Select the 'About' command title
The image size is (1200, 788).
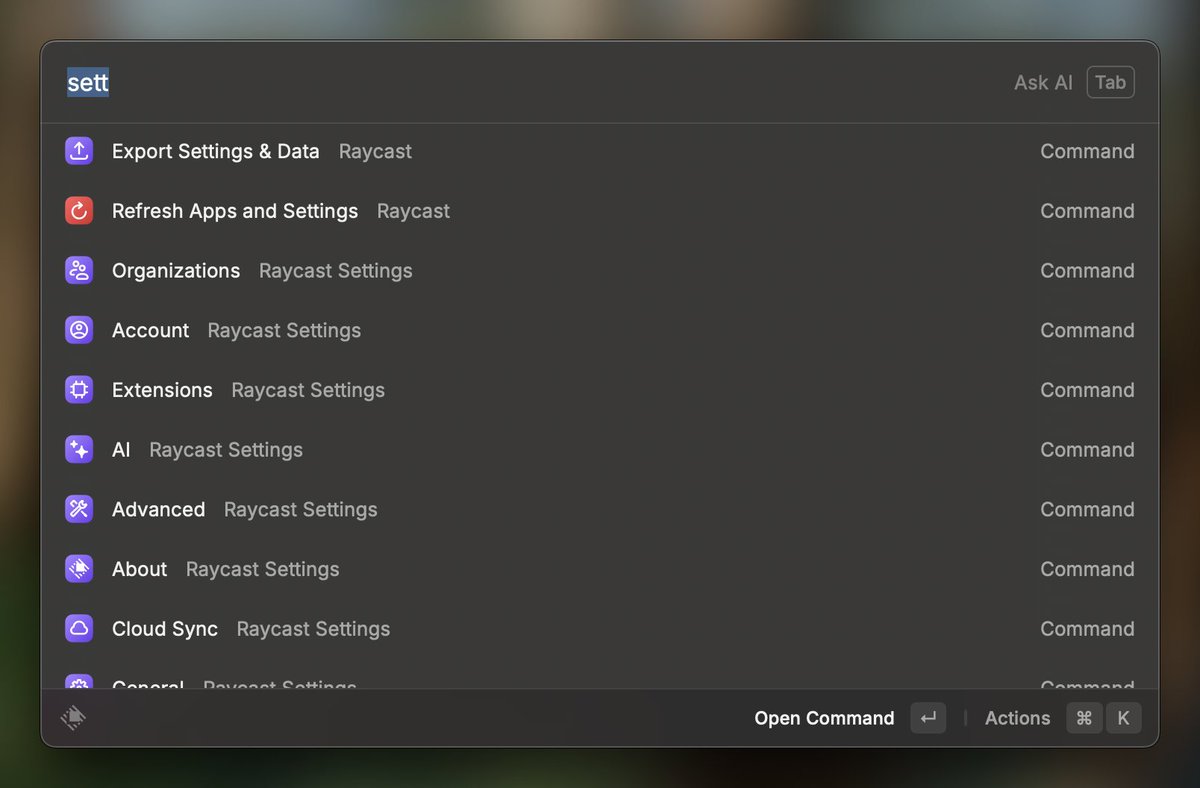139,569
